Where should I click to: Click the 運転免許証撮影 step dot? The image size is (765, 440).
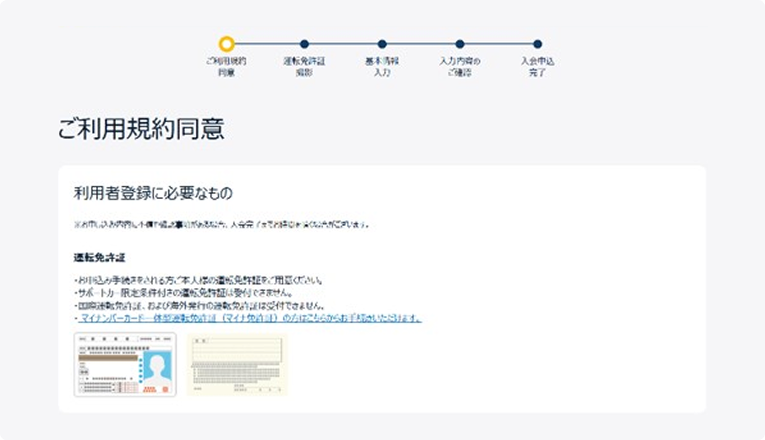(304, 44)
